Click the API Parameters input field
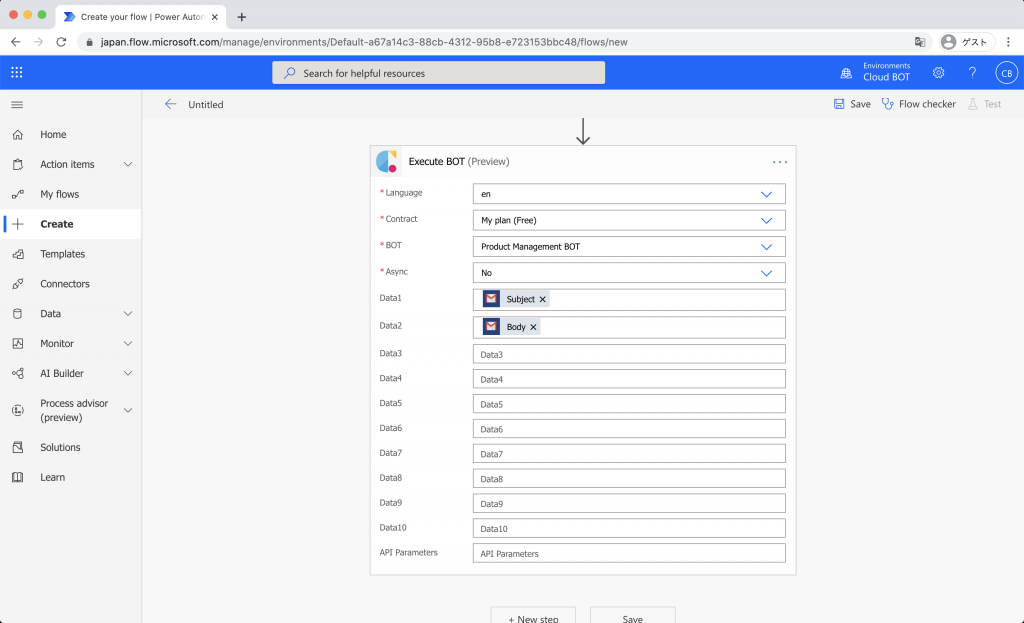 pyautogui.click(x=629, y=552)
